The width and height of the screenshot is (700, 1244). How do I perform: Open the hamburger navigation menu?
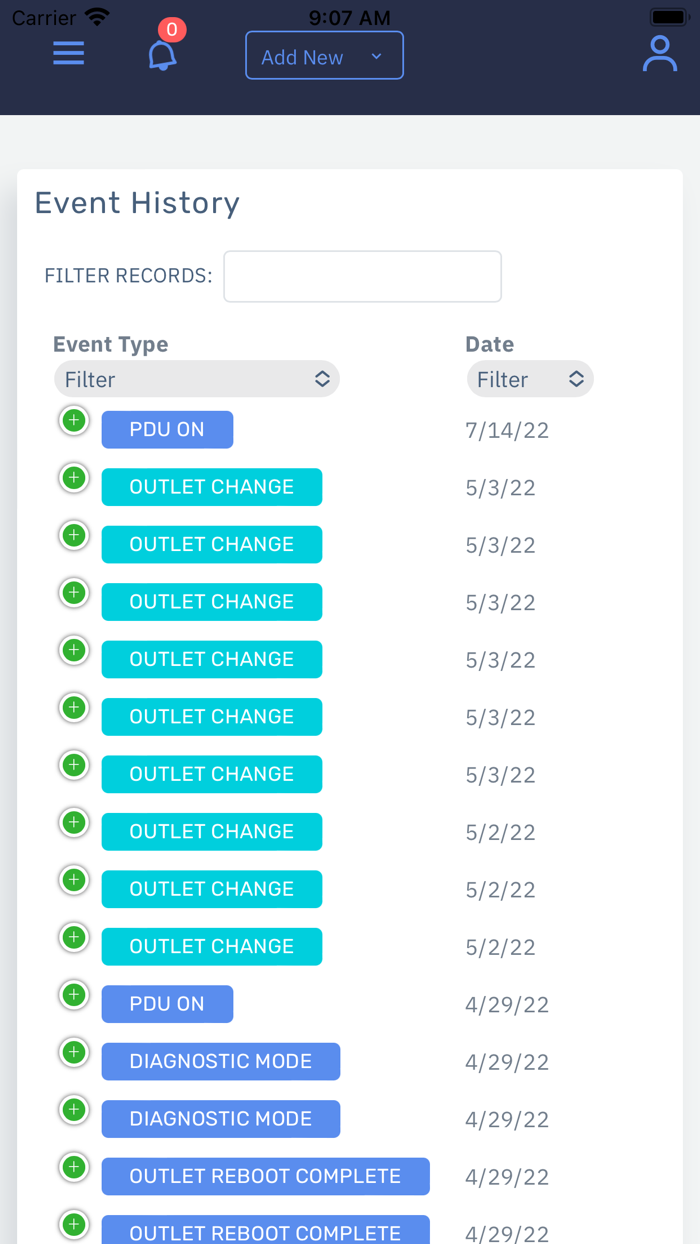[x=68, y=54]
